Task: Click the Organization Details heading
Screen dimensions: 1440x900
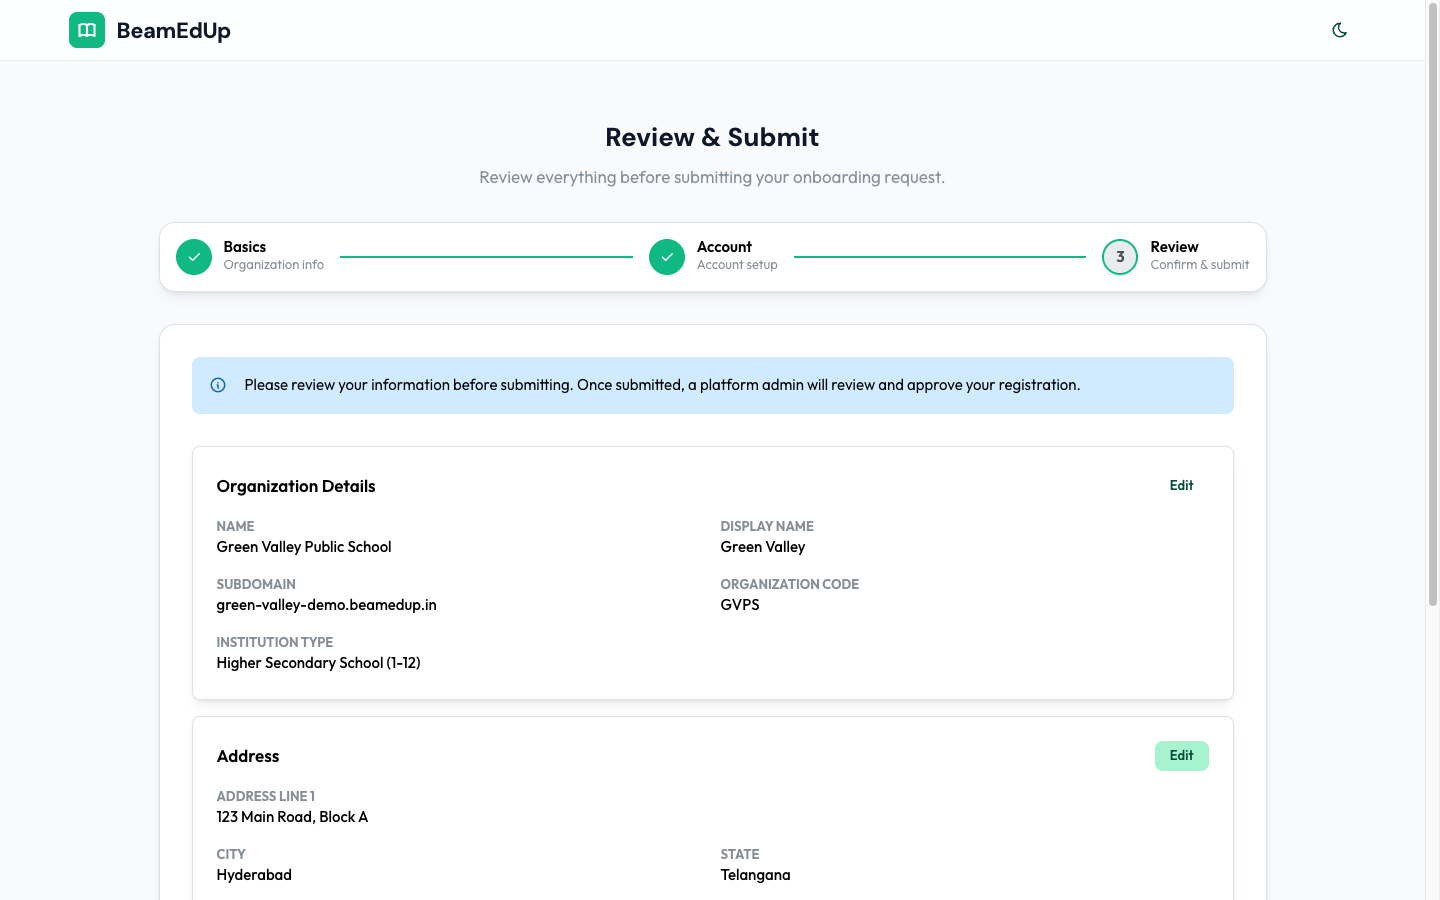Action: [x=296, y=486]
